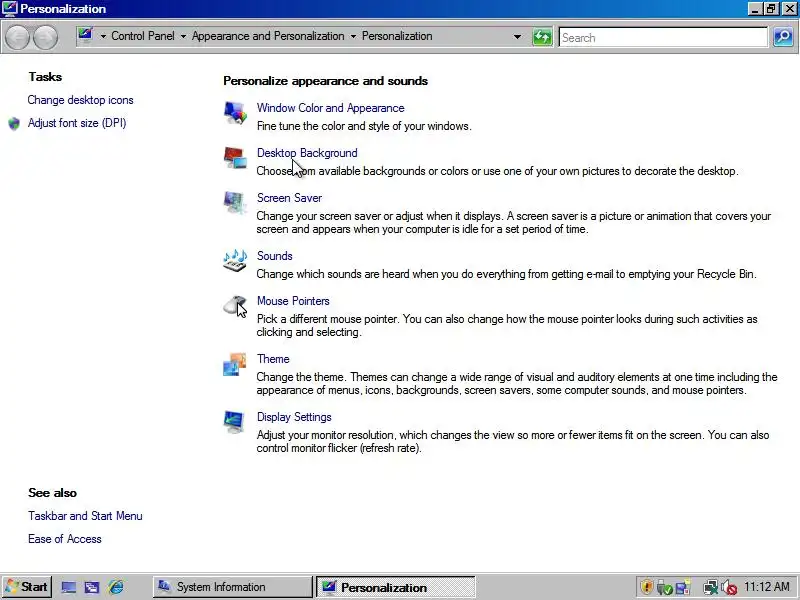This screenshot has height=600, width=800.
Task: Open the Start menu
Action: coord(27,587)
